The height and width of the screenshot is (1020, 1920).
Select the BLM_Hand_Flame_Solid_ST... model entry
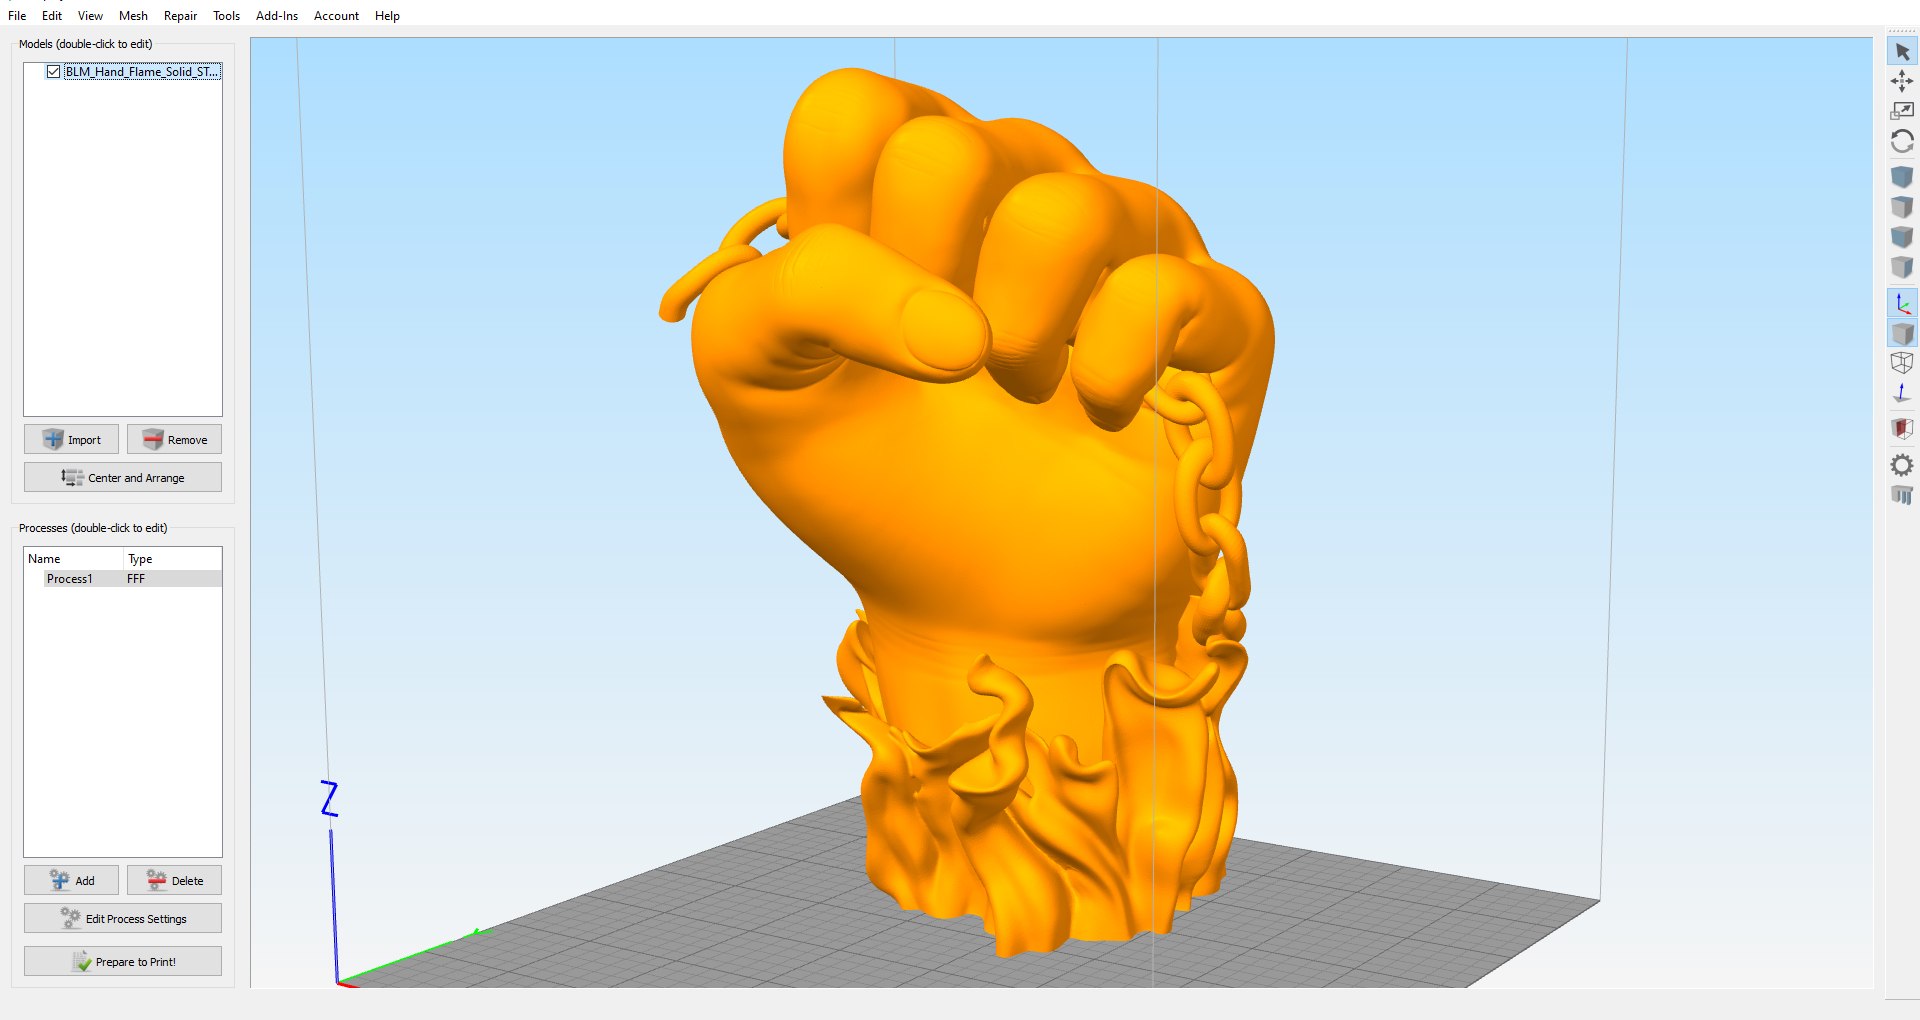point(142,72)
